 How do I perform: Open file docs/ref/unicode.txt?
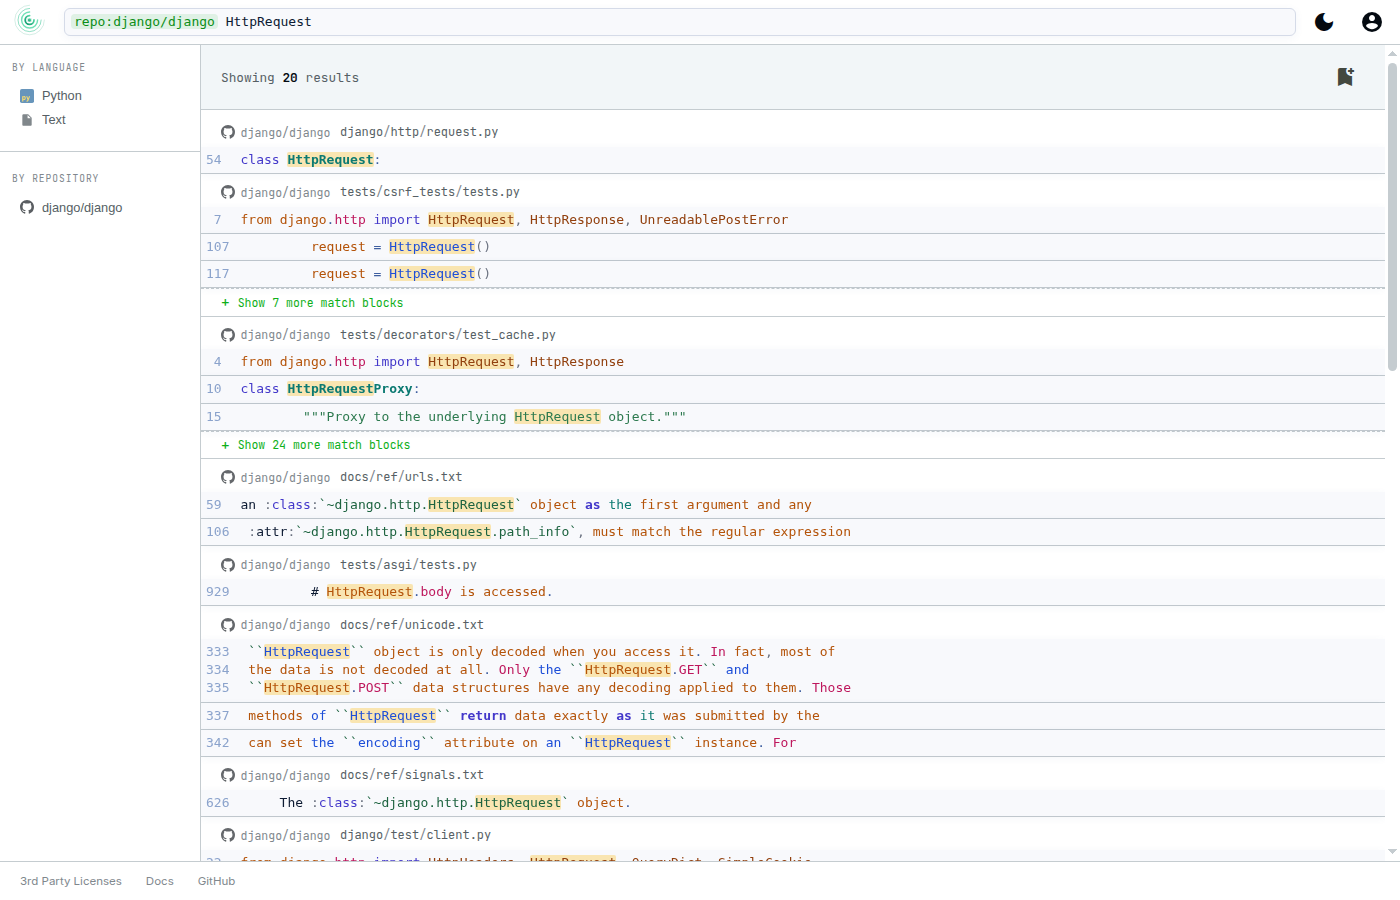click(412, 625)
